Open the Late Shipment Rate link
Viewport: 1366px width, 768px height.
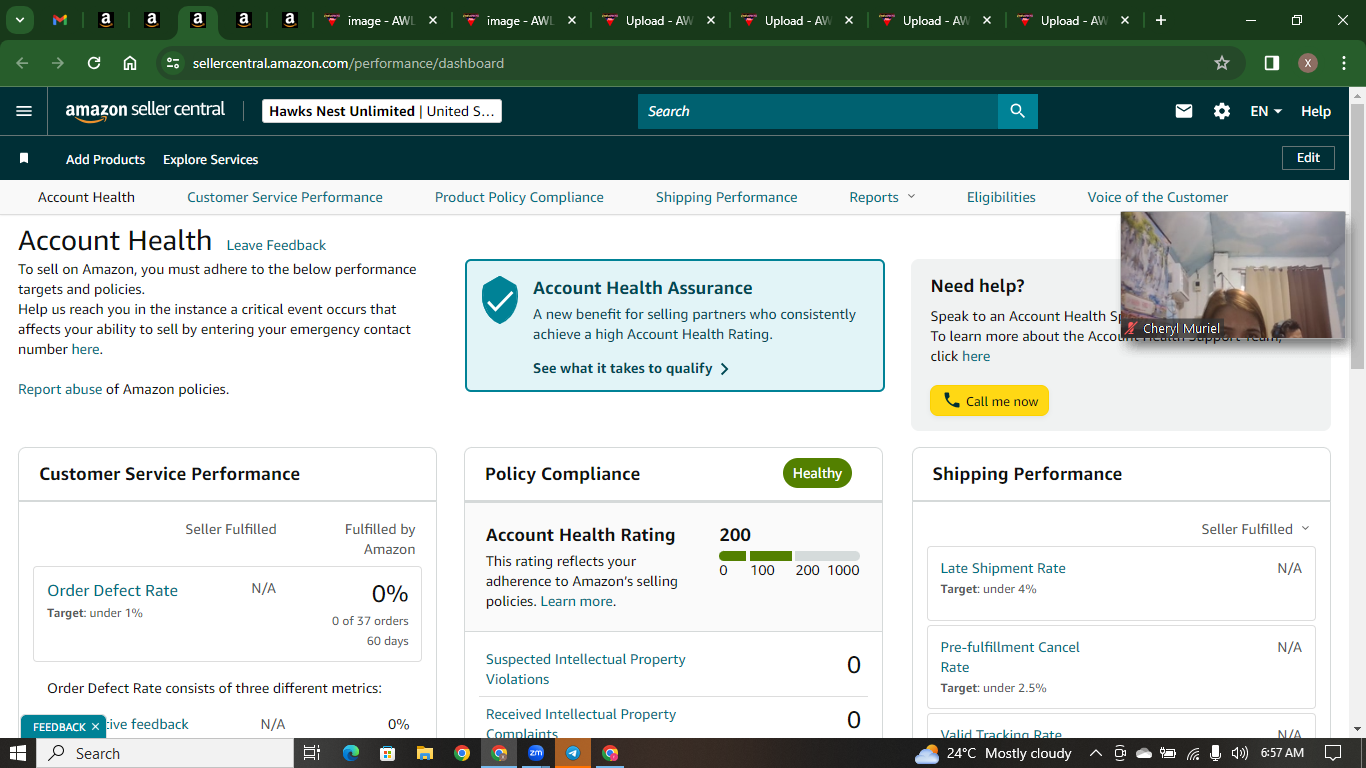point(1003,568)
